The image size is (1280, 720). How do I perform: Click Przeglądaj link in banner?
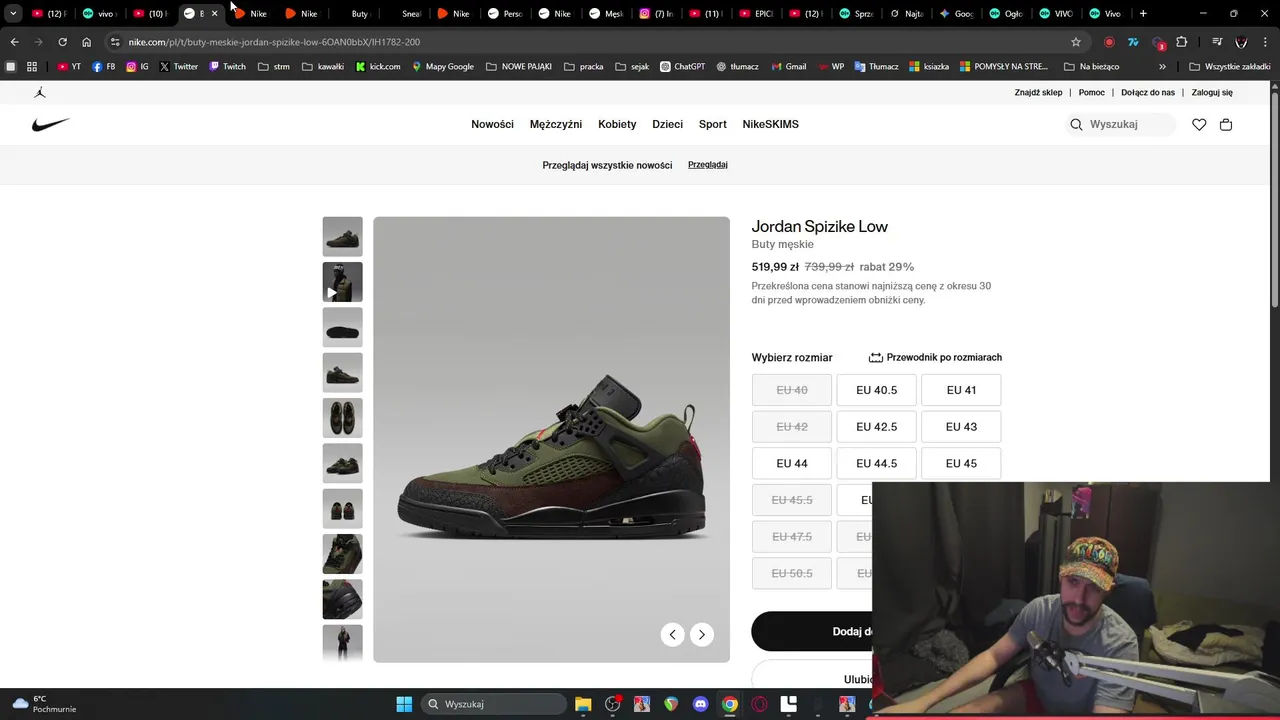[x=708, y=165]
